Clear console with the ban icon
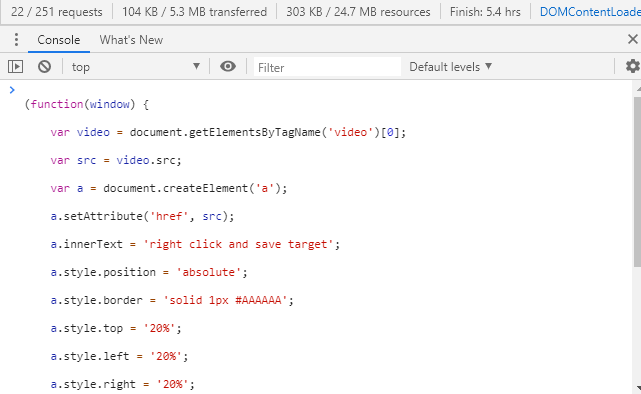641x394 pixels. pos(45,67)
